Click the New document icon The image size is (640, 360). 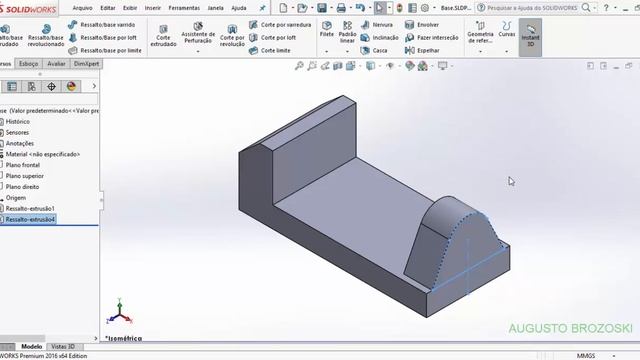click(283, 7)
